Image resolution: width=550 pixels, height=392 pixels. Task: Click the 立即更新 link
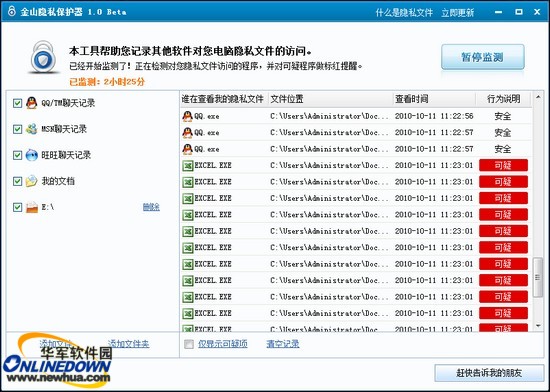(457, 13)
